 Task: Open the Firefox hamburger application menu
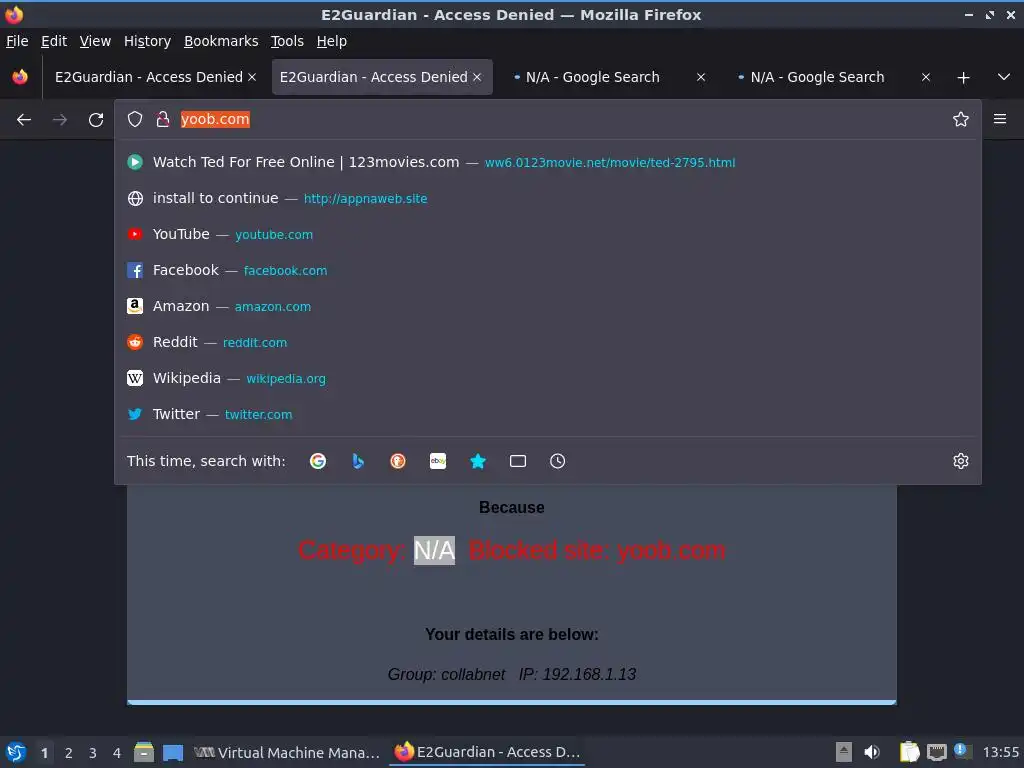pyautogui.click(x=1000, y=119)
